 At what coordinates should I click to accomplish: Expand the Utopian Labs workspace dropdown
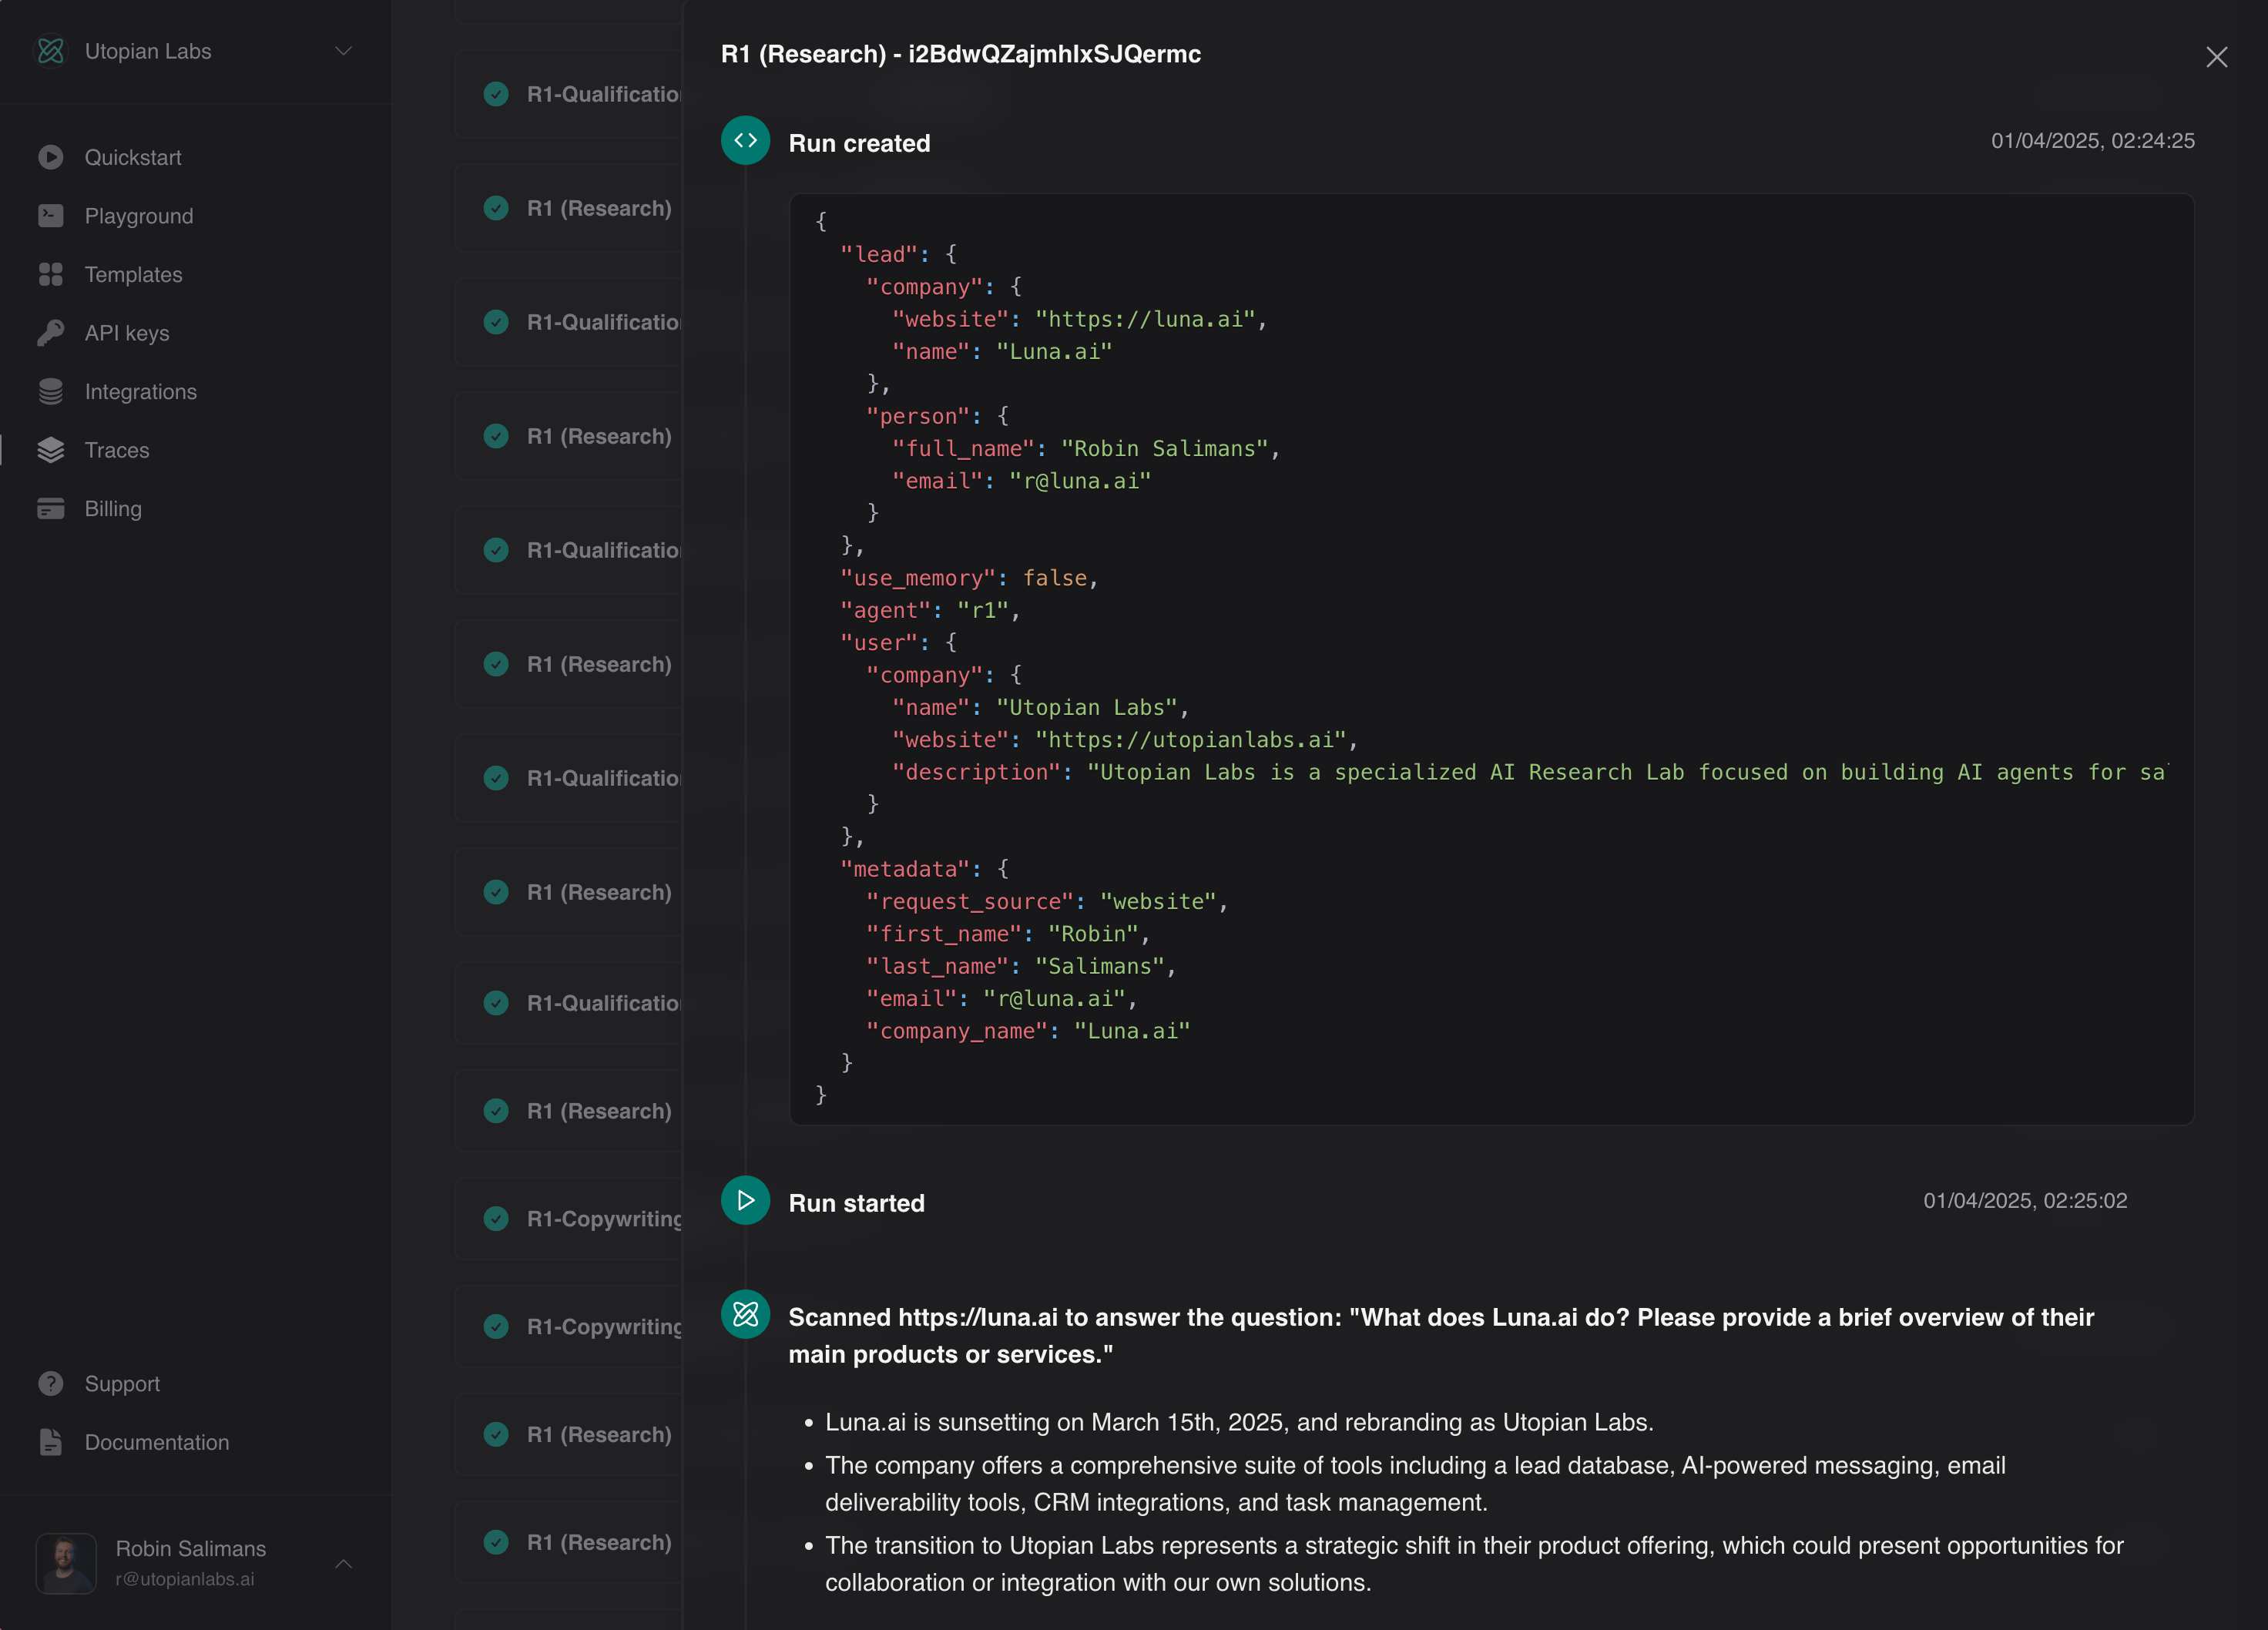[343, 51]
